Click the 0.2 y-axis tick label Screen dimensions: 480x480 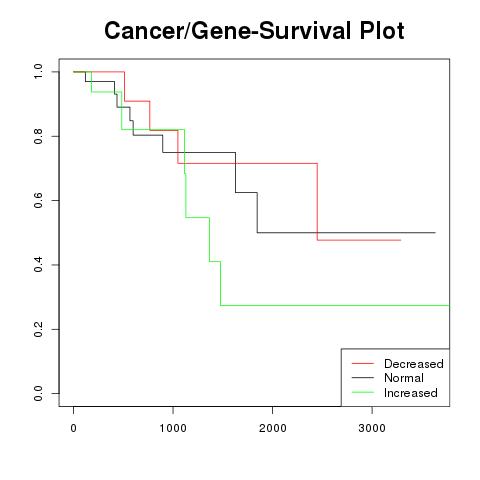[x=38, y=329]
